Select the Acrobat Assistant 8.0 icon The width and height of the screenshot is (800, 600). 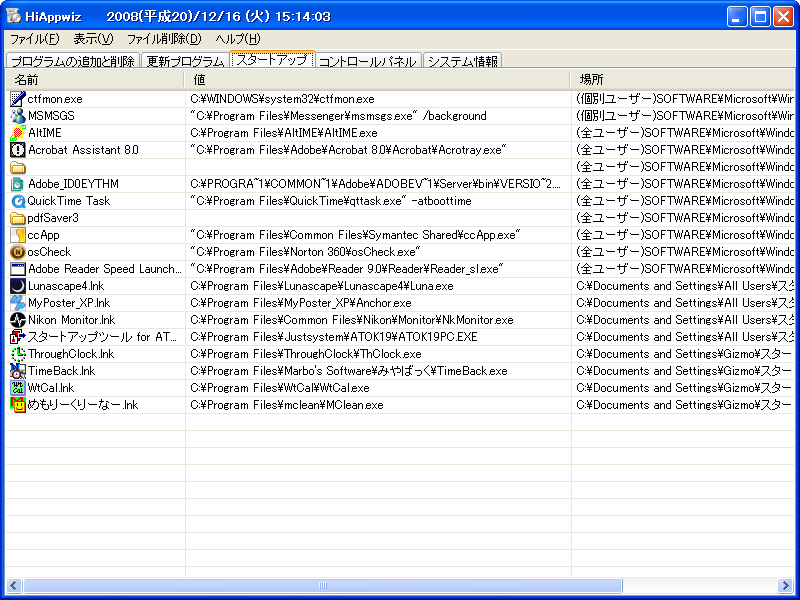[18, 149]
